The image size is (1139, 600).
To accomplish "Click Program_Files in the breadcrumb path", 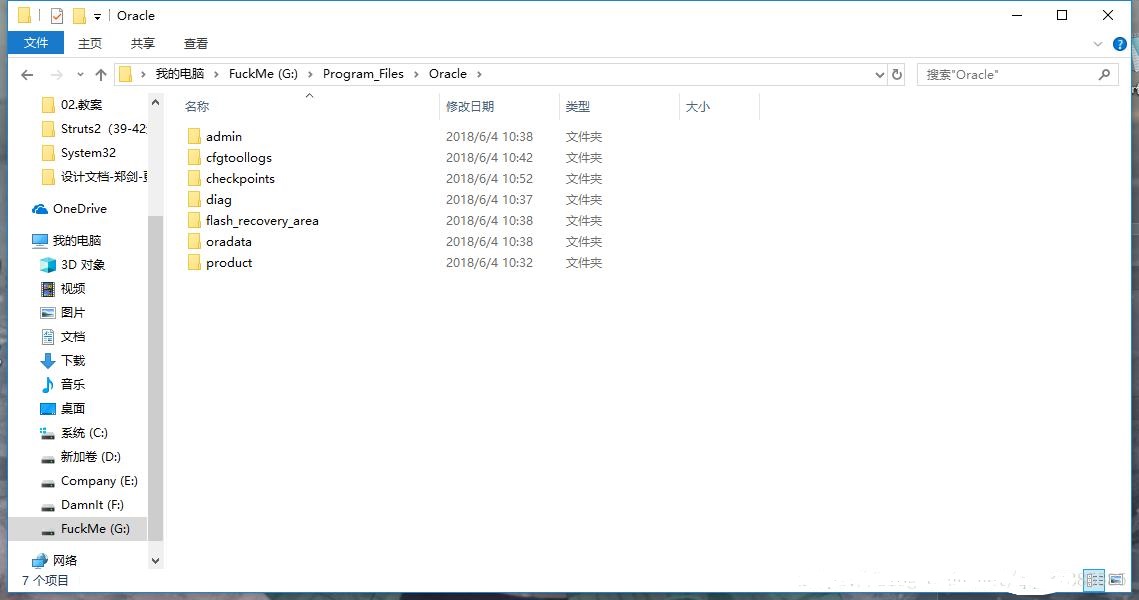I will pos(363,74).
